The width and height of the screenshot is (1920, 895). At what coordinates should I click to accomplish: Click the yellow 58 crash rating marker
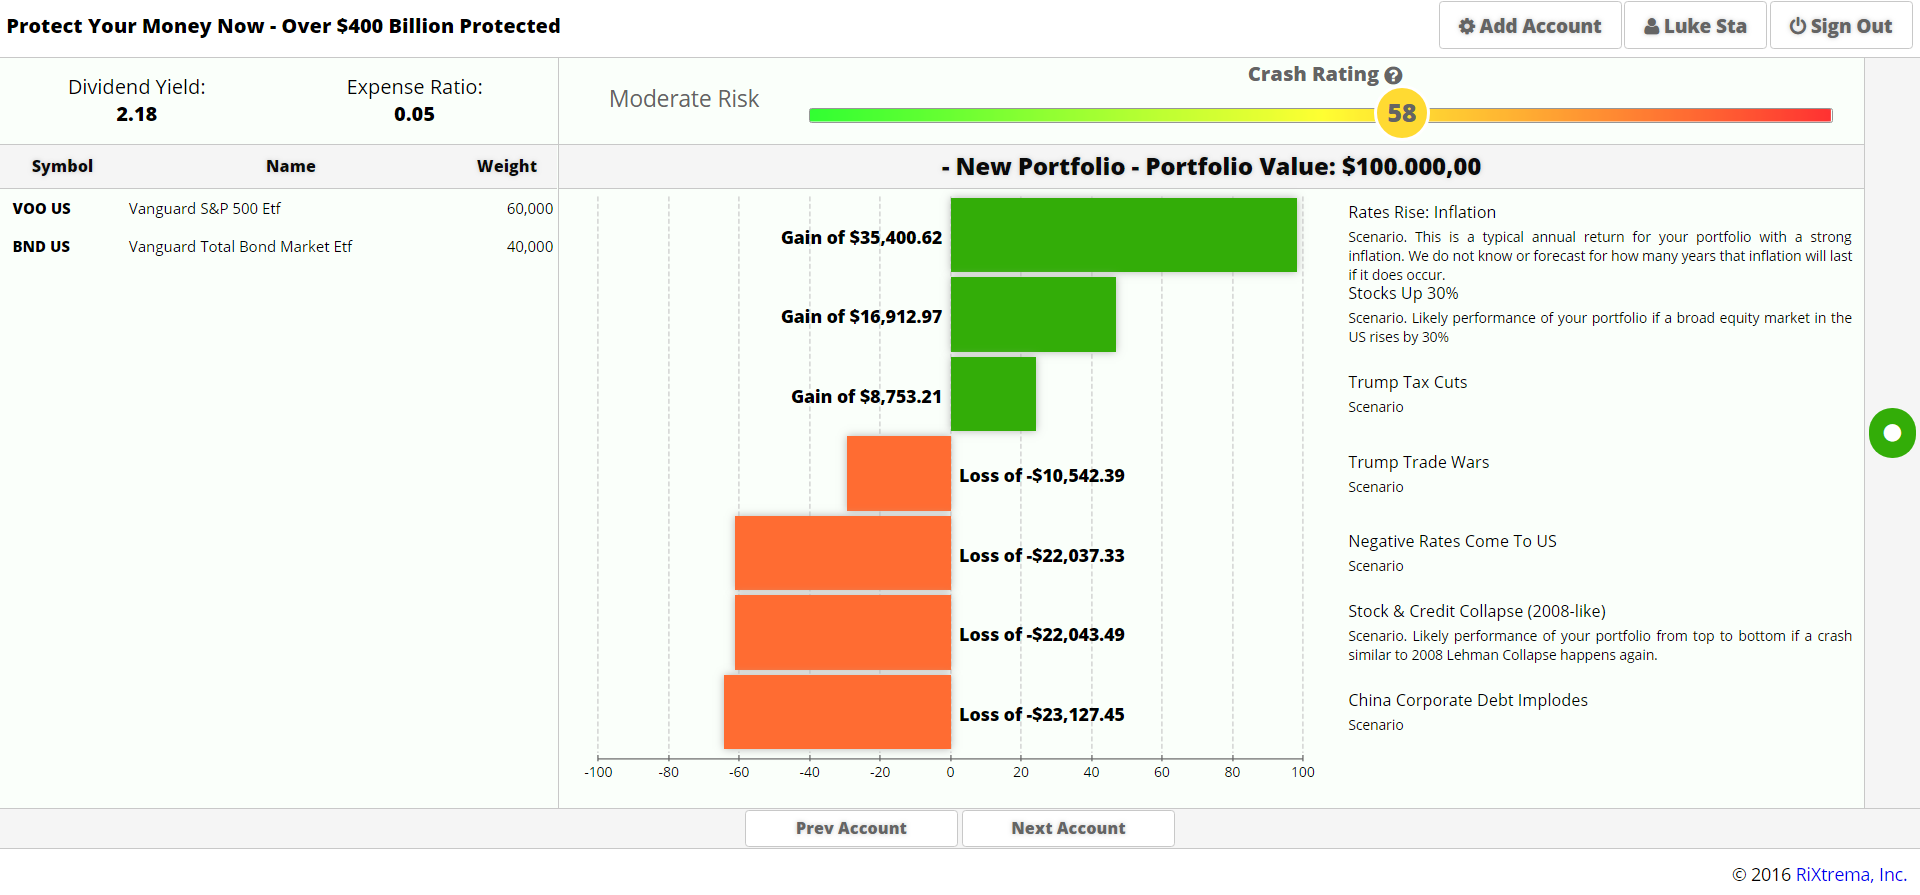click(x=1401, y=114)
